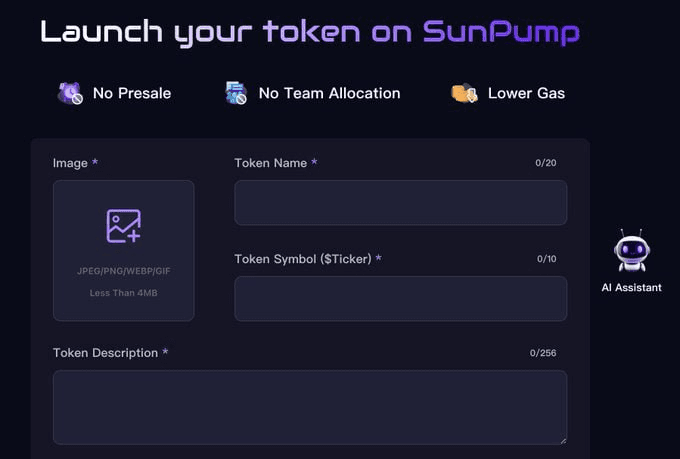This screenshot has width=680, height=459.
Task: Click the Less Than 4MB hint text
Action: (124, 293)
